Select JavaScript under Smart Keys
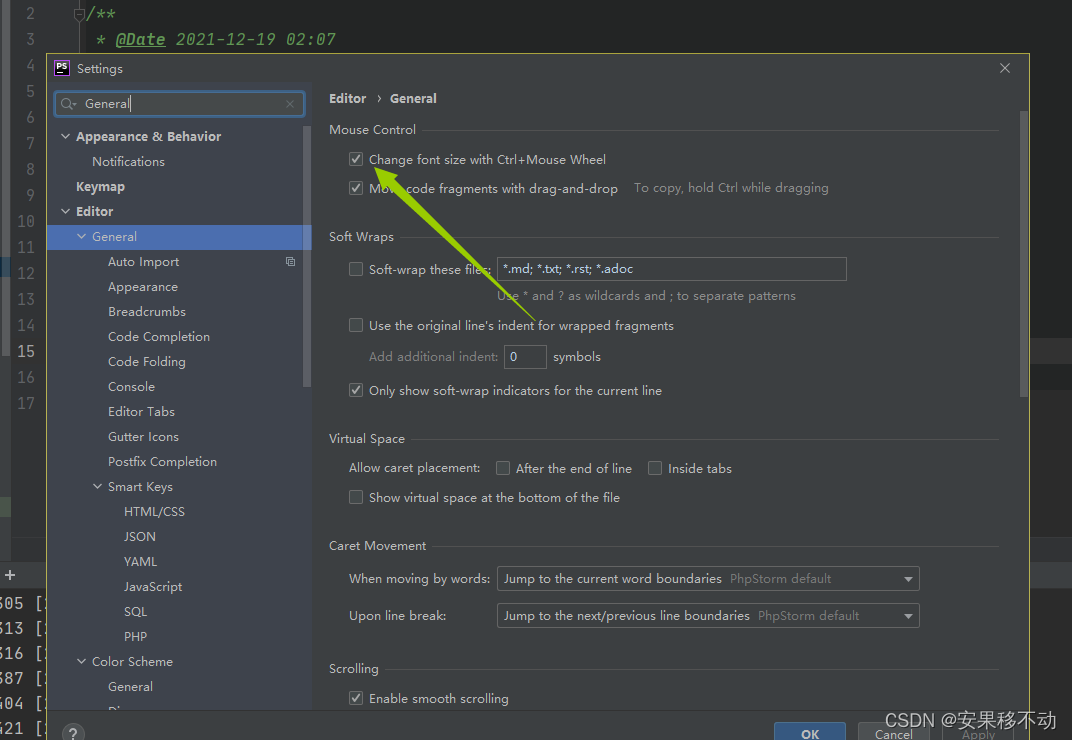The height and width of the screenshot is (740, 1072). click(x=153, y=587)
